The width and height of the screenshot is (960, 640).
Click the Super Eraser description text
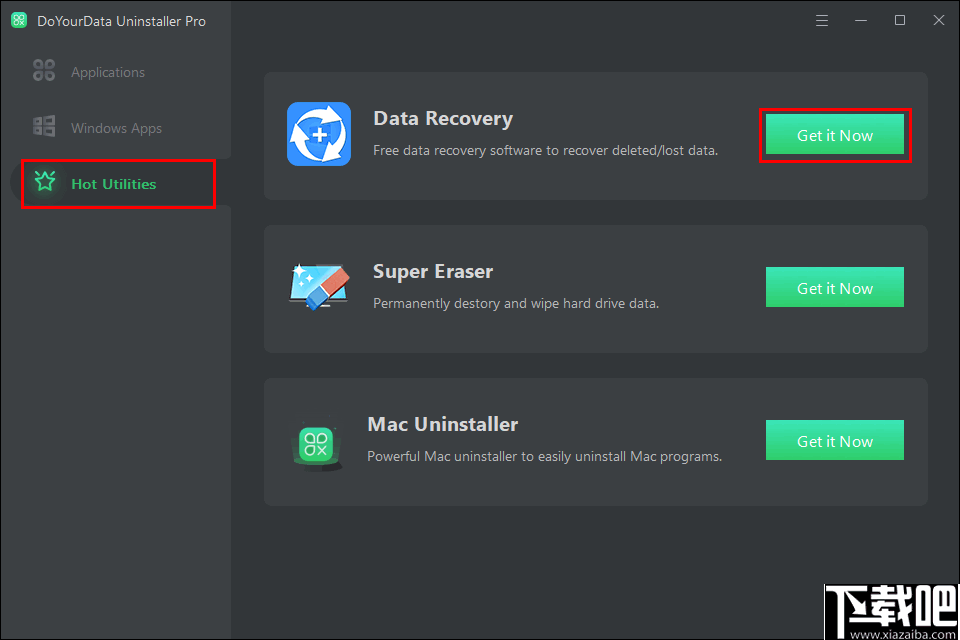pyautogui.click(x=516, y=303)
